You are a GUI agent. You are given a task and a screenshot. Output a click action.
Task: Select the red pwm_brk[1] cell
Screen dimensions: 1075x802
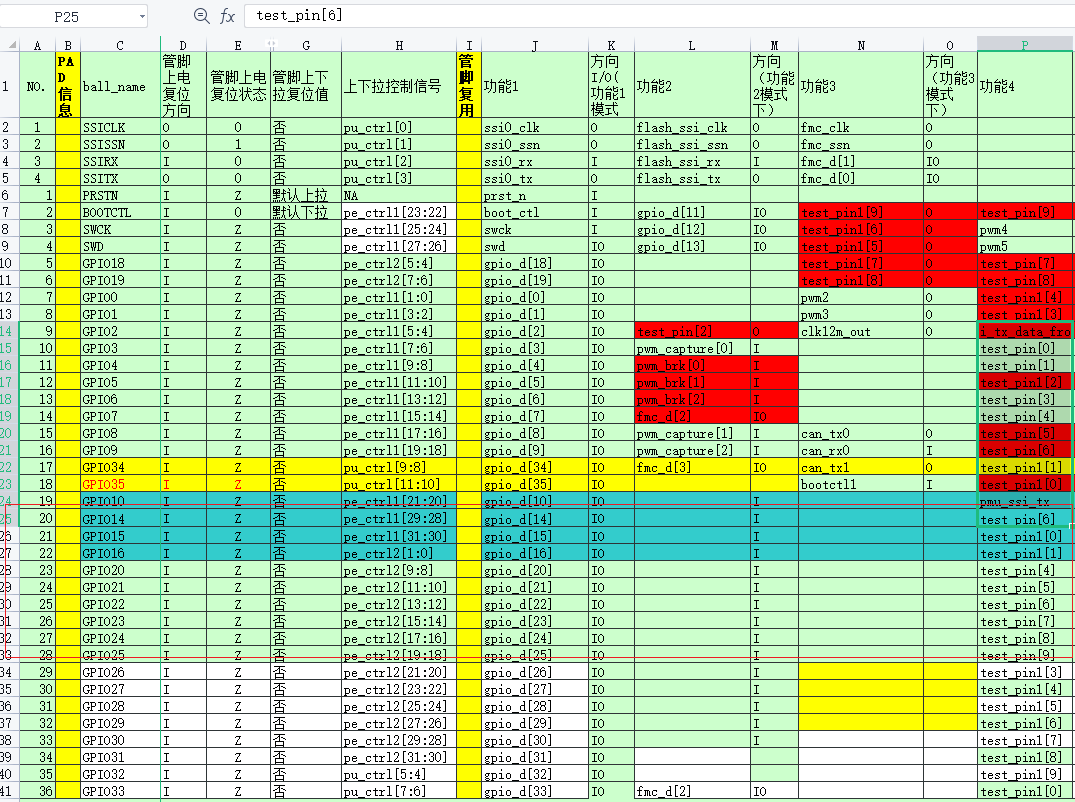pyautogui.click(x=692, y=382)
